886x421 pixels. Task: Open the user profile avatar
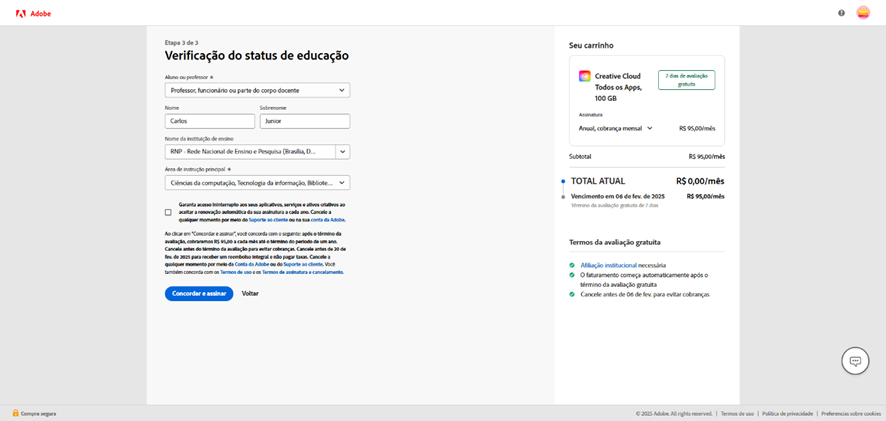pos(863,13)
